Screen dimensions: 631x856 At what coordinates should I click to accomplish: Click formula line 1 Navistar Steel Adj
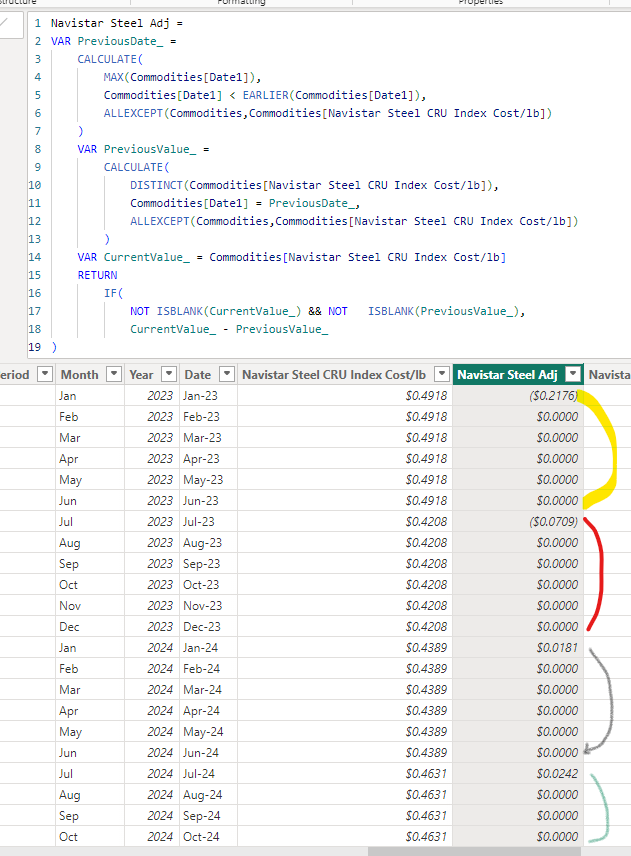coord(117,23)
